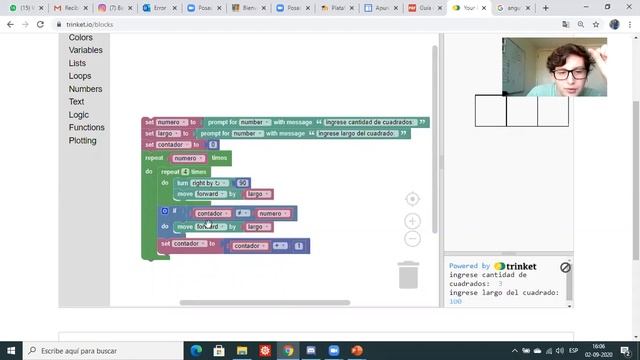Zoom out the block workspace
Viewport: 640px width, 360px height.
(x=412, y=239)
